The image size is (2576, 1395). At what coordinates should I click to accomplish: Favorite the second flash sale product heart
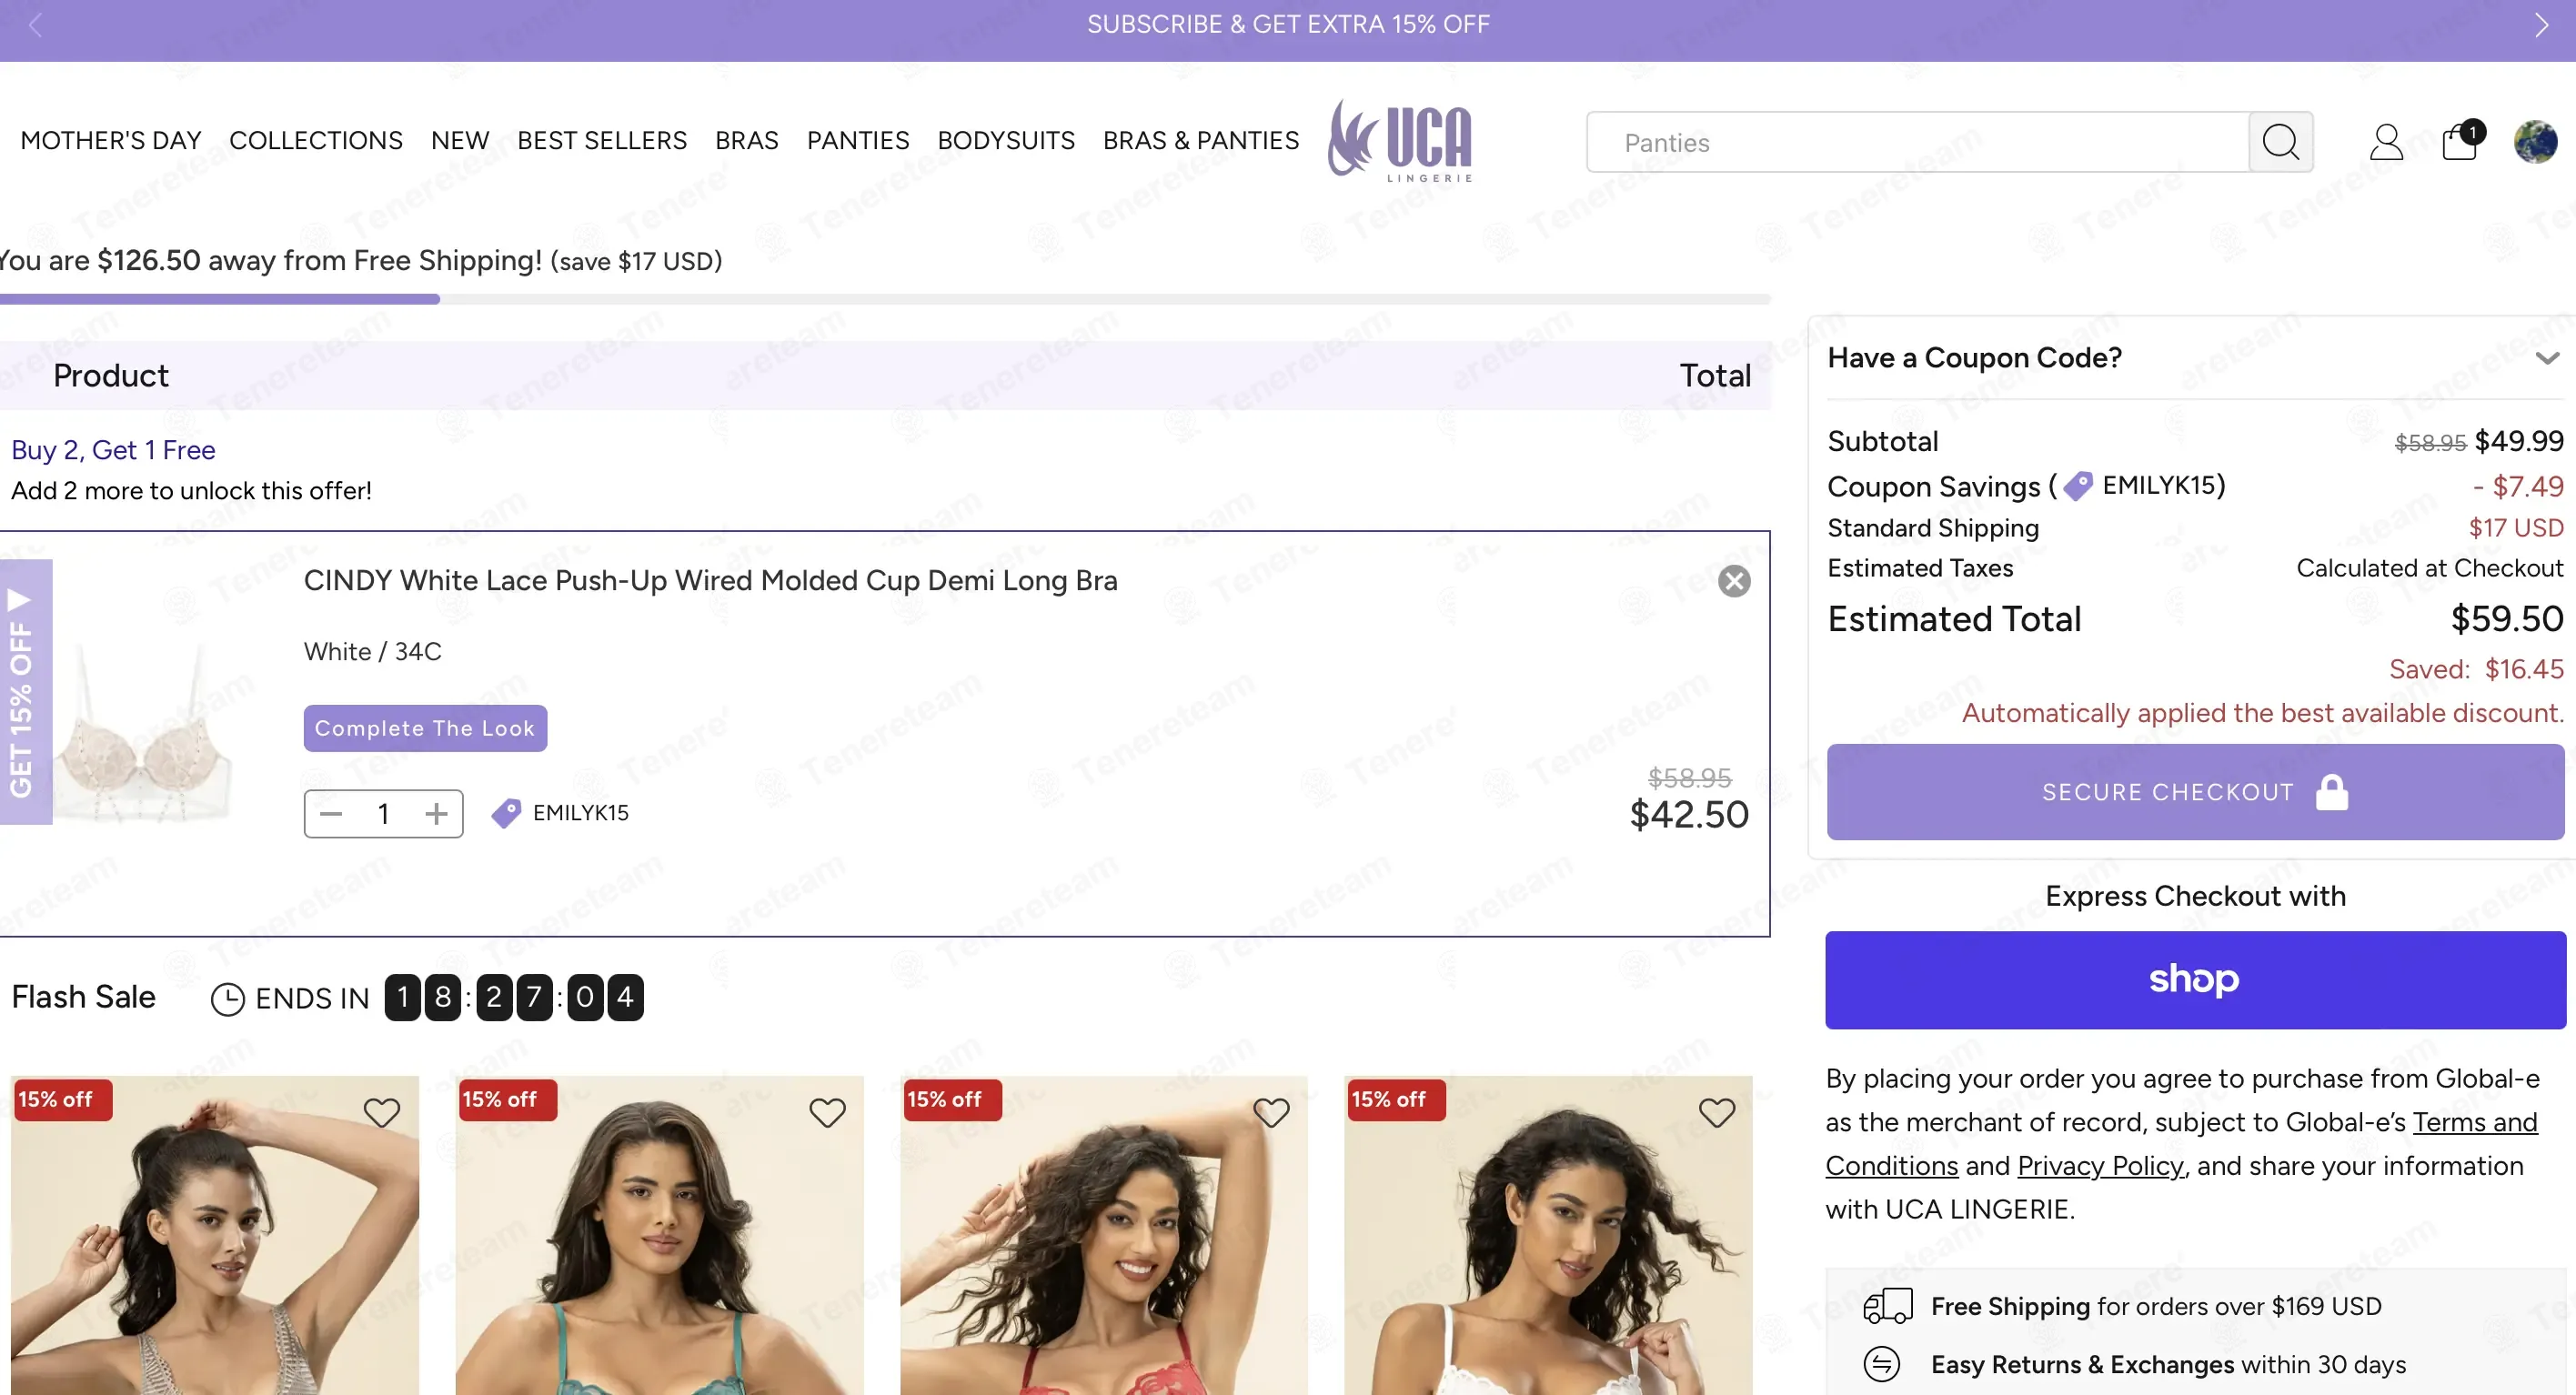coord(827,1113)
